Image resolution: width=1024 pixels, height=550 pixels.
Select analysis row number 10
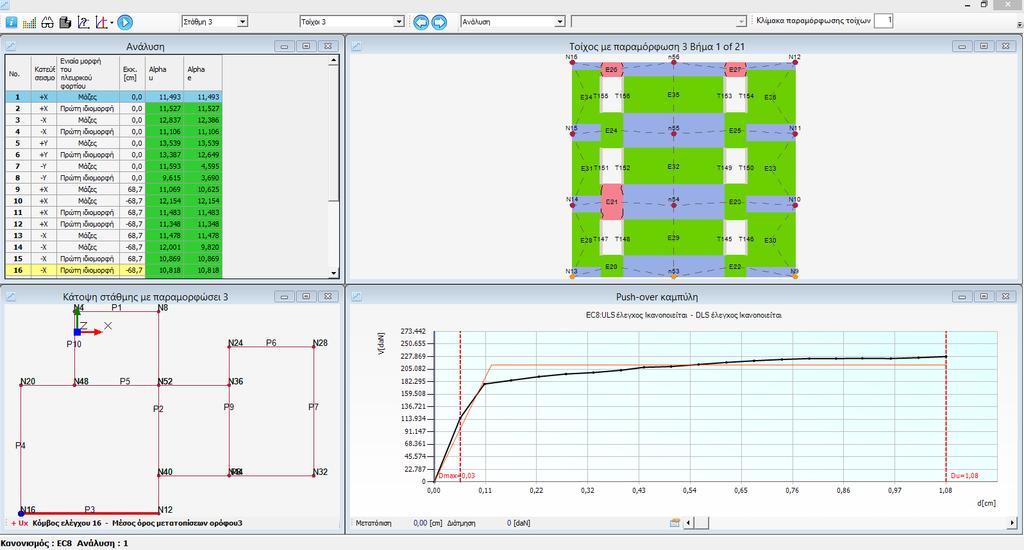[x=114, y=201]
